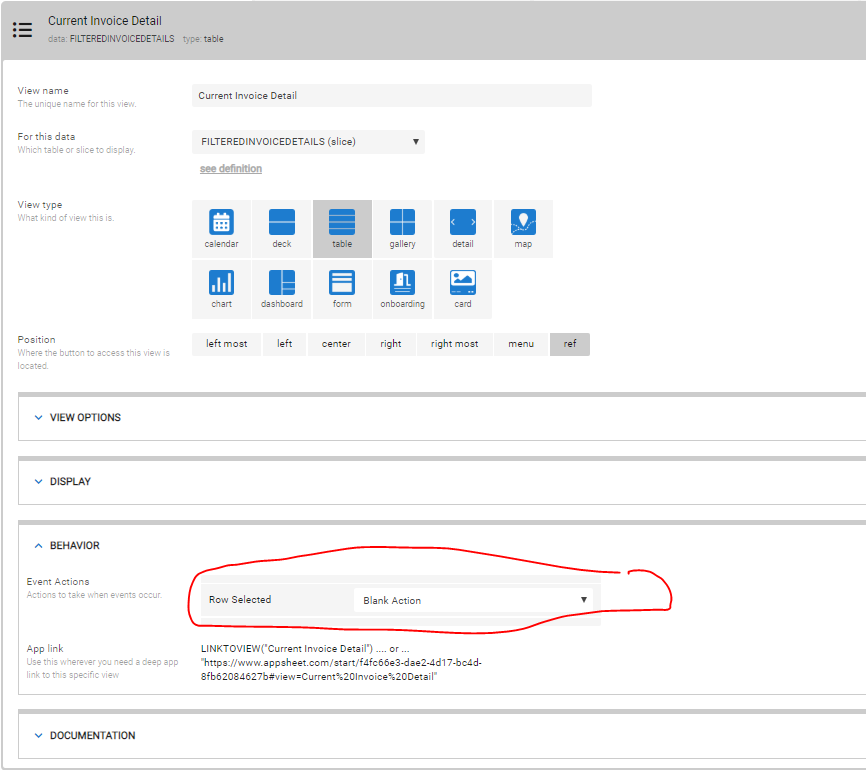The image size is (866, 770).
Task: Click the LINKTOVIEW app link expression text
Action: pyautogui.click(x=287, y=648)
